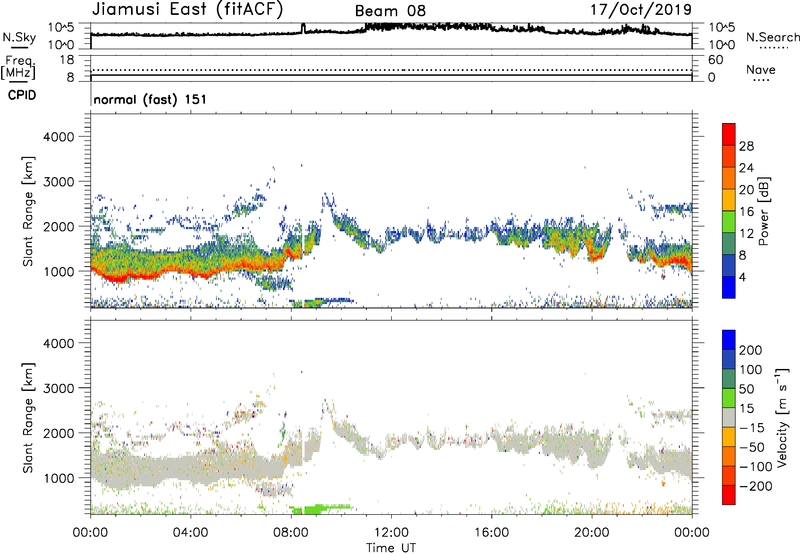
Task: Click the '16:00' time tick label
Action: click(x=492, y=533)
